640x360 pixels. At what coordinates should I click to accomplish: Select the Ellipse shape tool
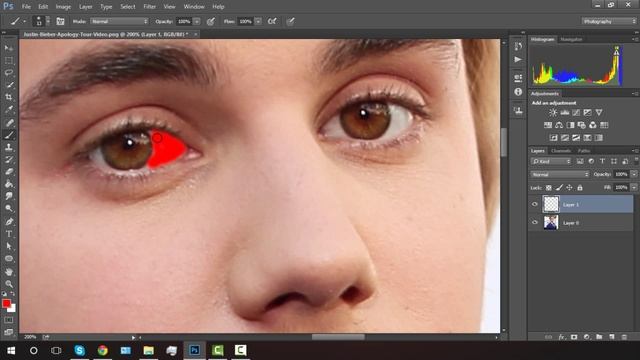[x=9, y=259]
